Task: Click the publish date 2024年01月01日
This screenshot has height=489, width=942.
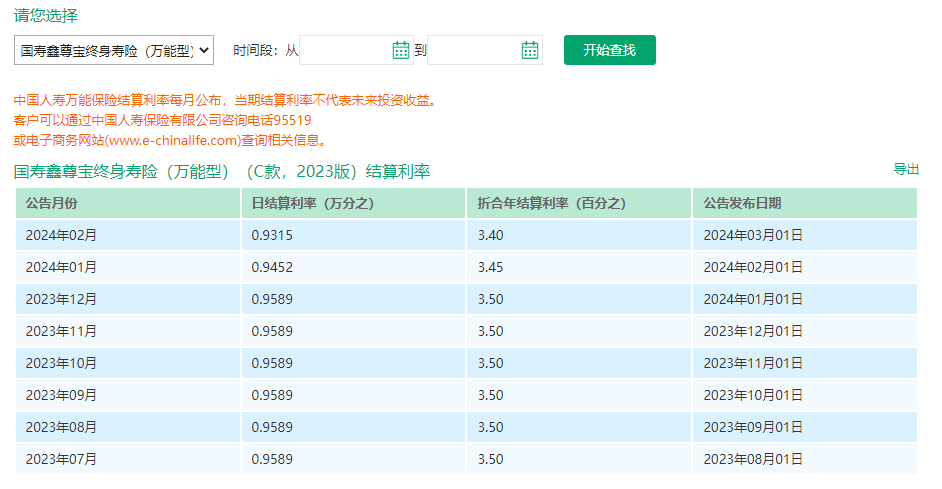Action: 753,299
